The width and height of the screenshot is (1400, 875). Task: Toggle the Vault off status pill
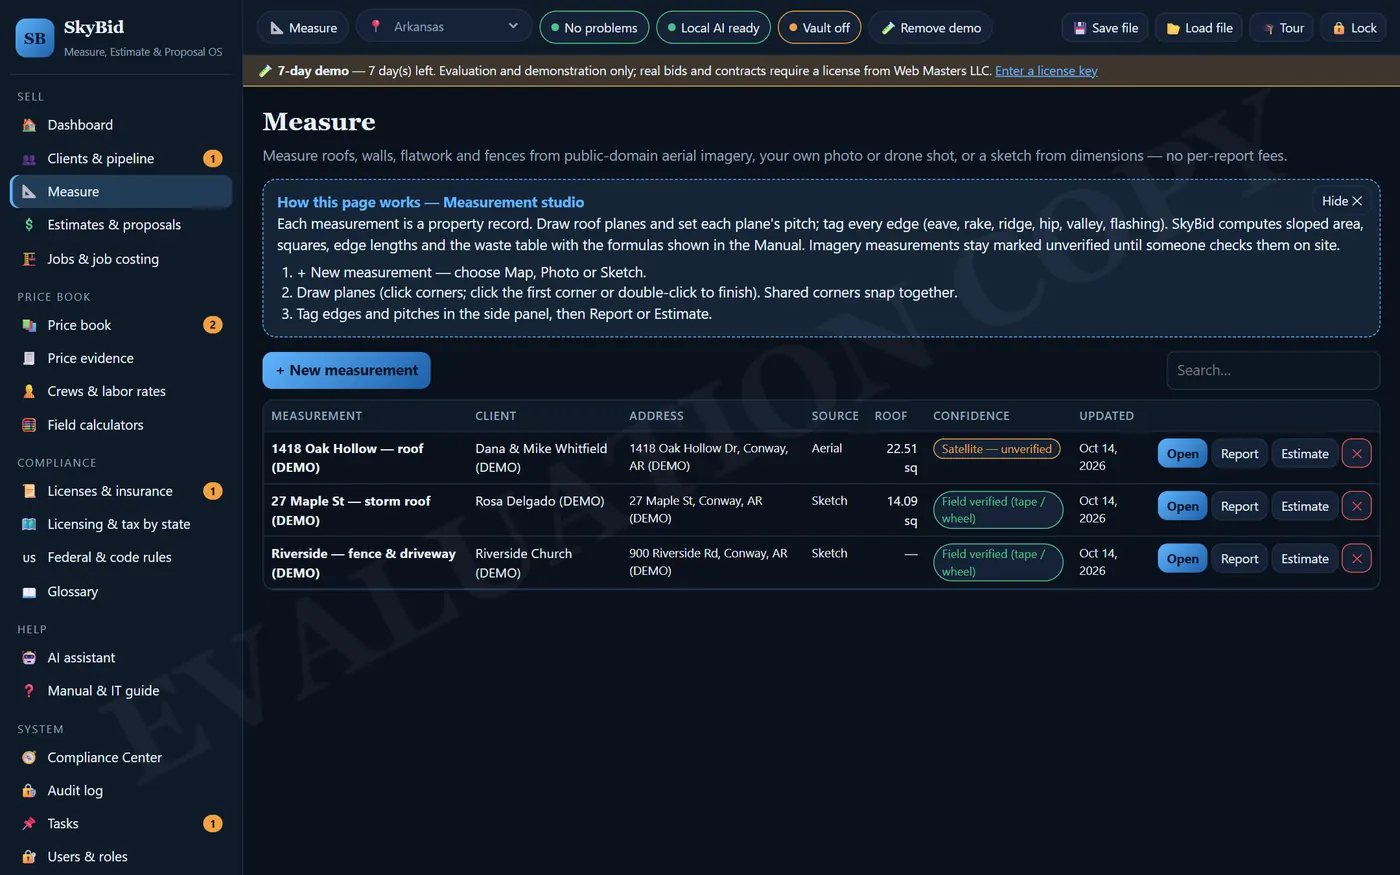(x=819, y=28)
